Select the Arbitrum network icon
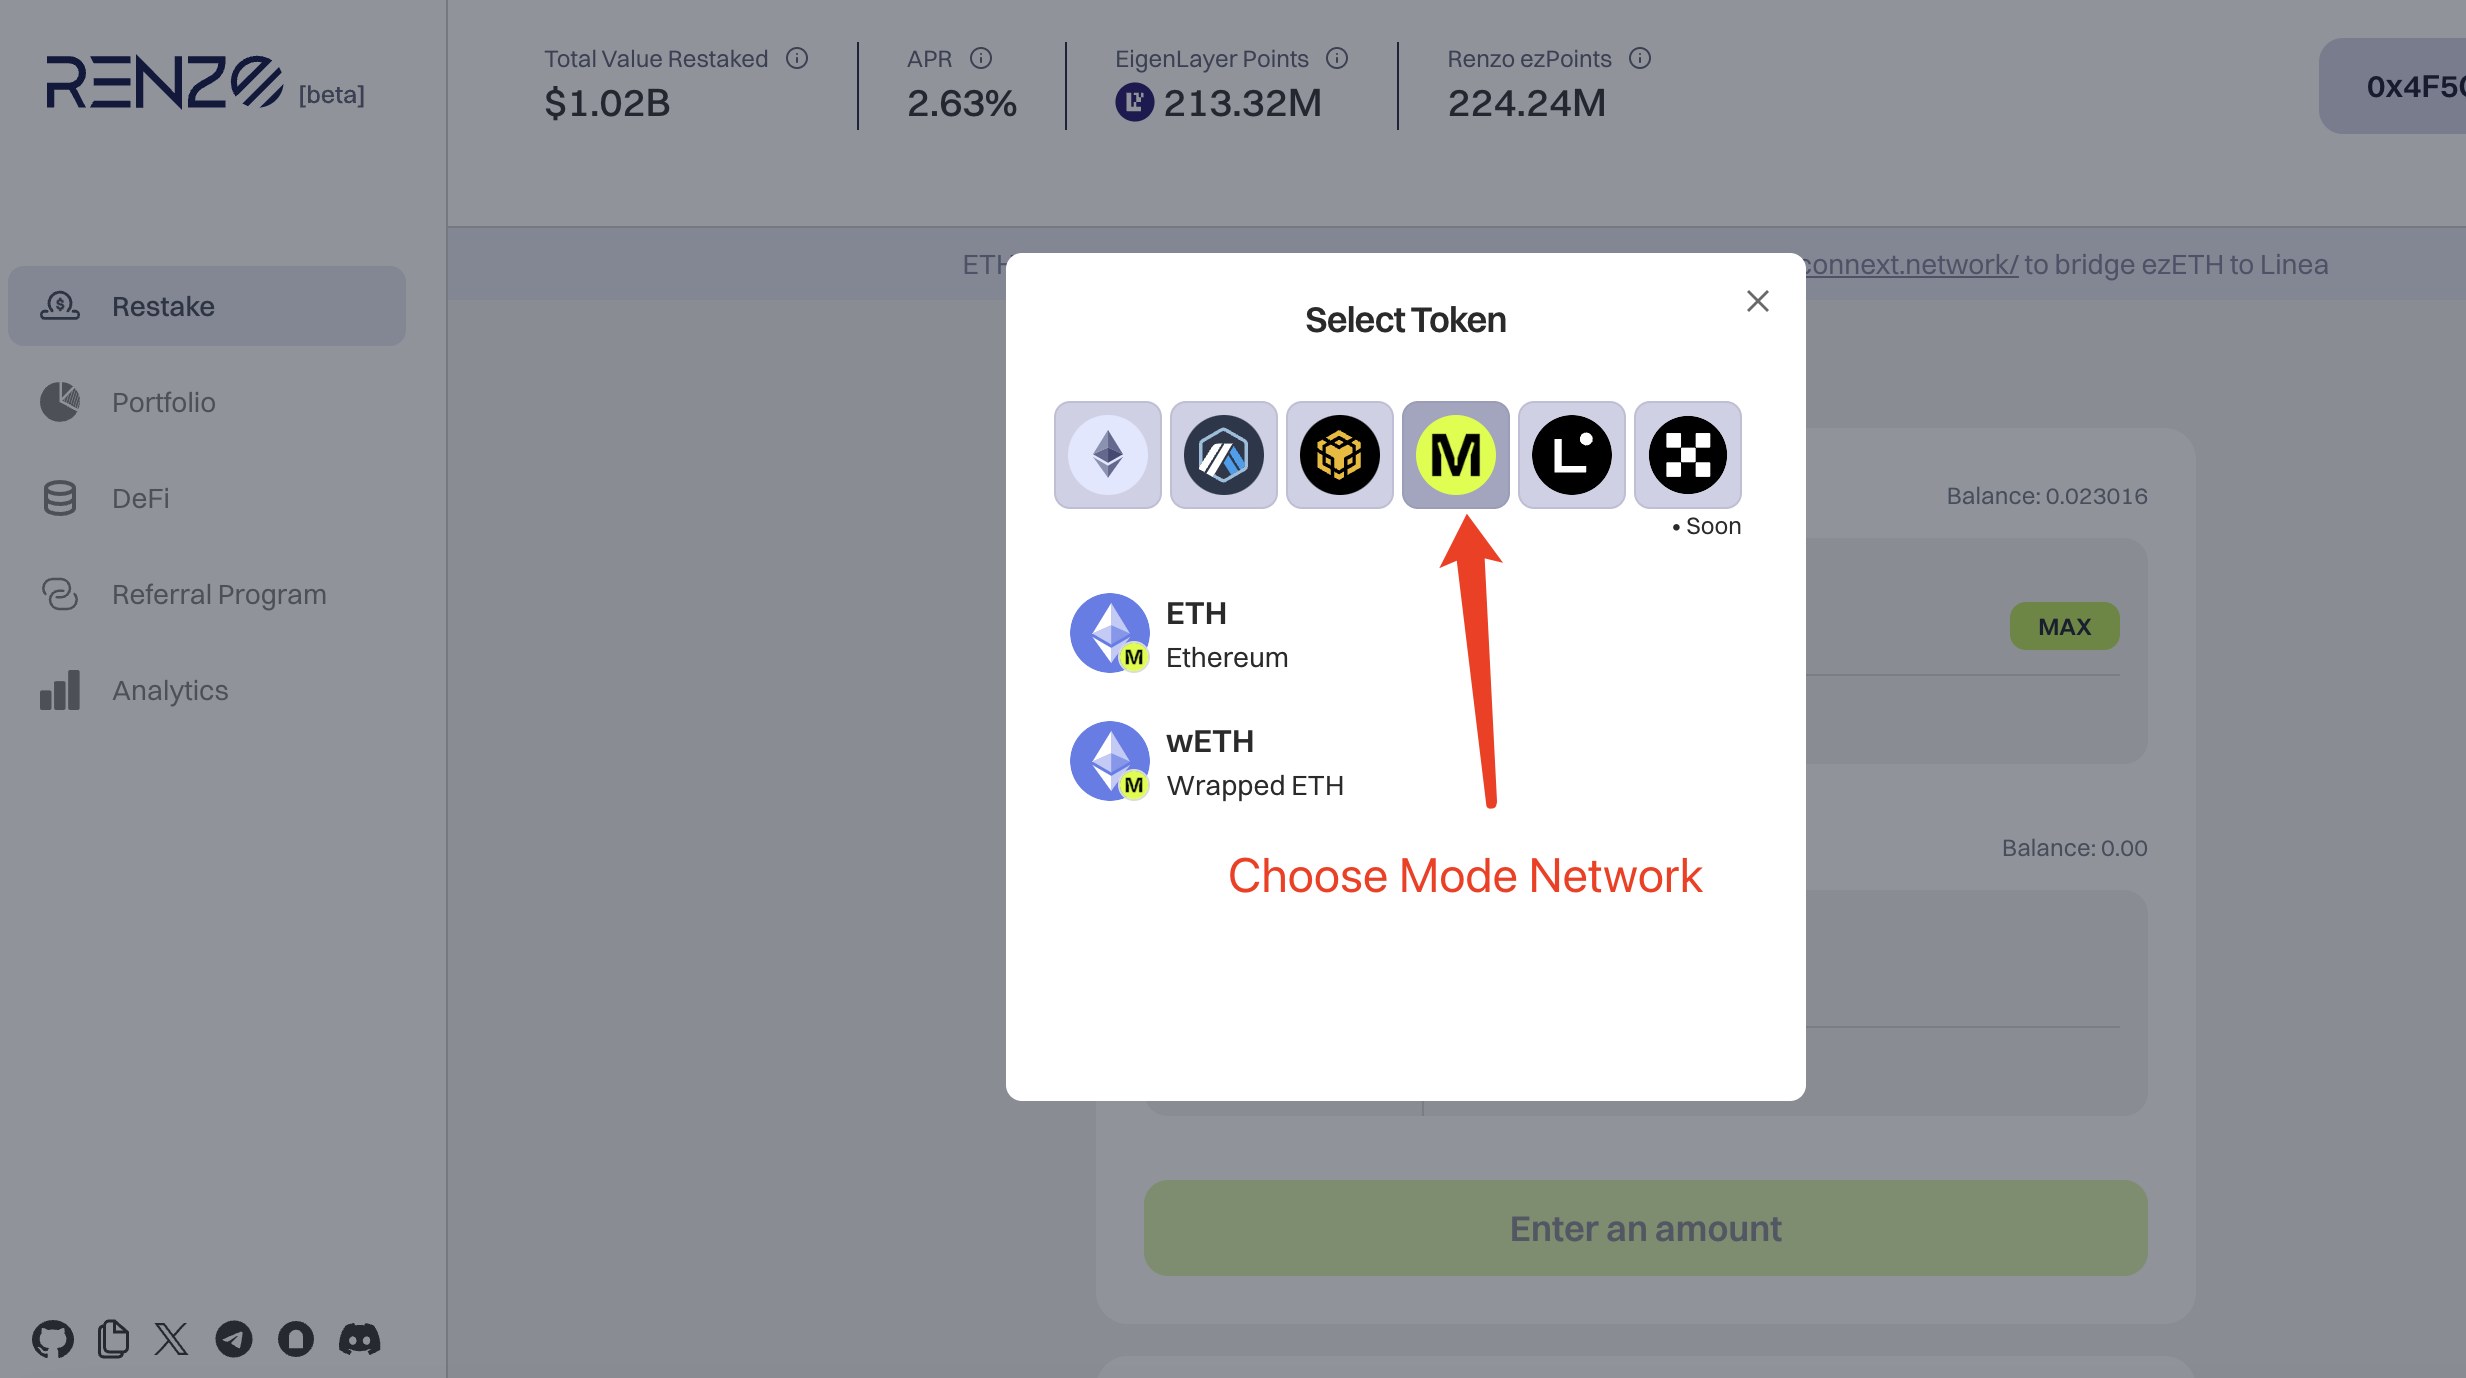The width and height of the screenshot is (2466, 1378). click(1223, 455)
